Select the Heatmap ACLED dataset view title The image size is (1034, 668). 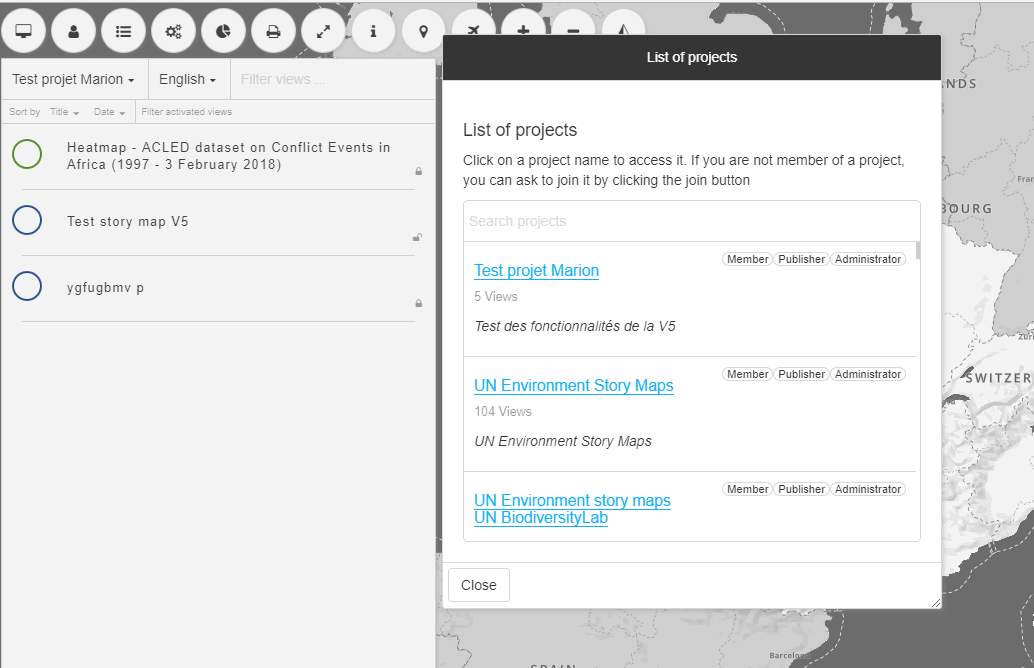pyautogui.click(x=229, y=156)
